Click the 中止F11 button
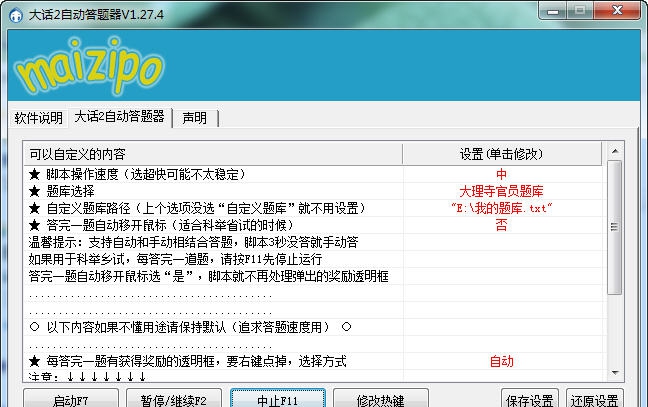This screenshot has height=407, width=648. 278,400
